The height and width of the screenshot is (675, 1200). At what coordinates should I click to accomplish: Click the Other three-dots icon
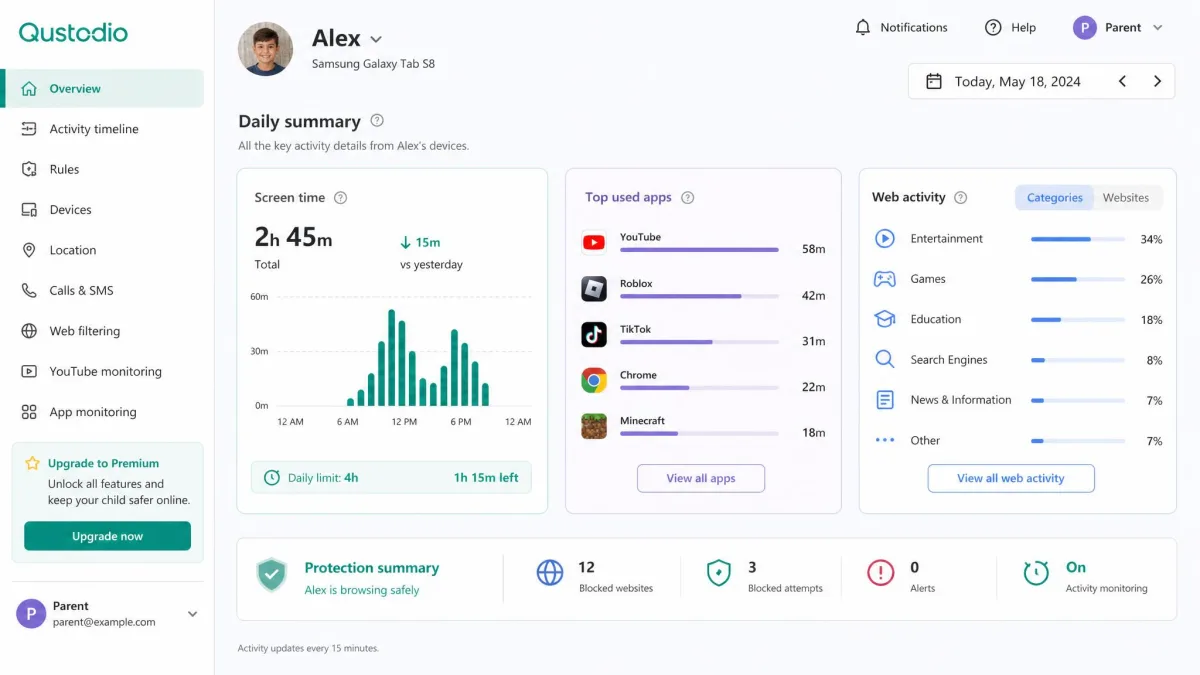885,440
